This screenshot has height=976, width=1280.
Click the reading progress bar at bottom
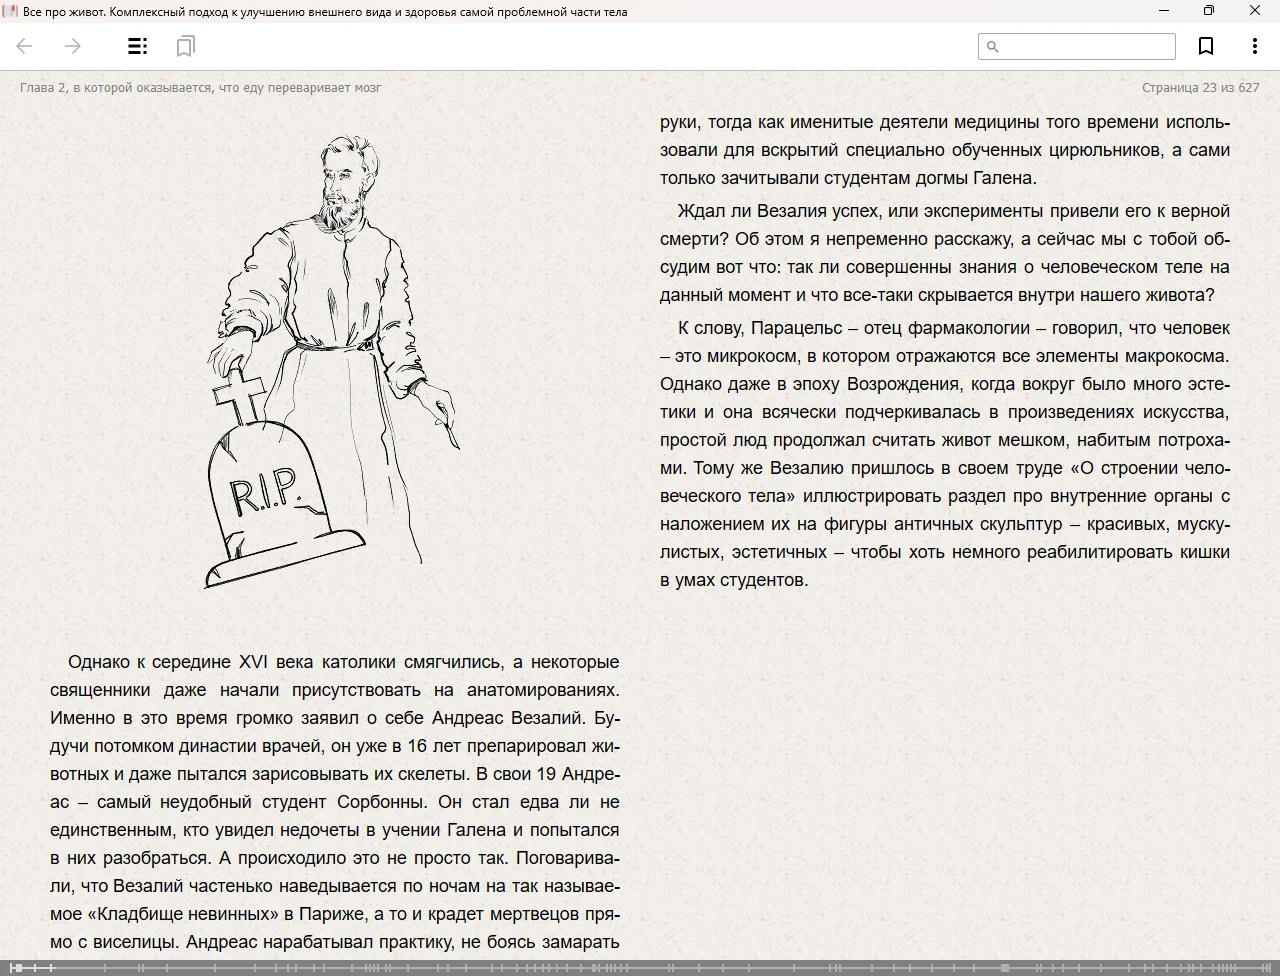click(x=640, y=967)
